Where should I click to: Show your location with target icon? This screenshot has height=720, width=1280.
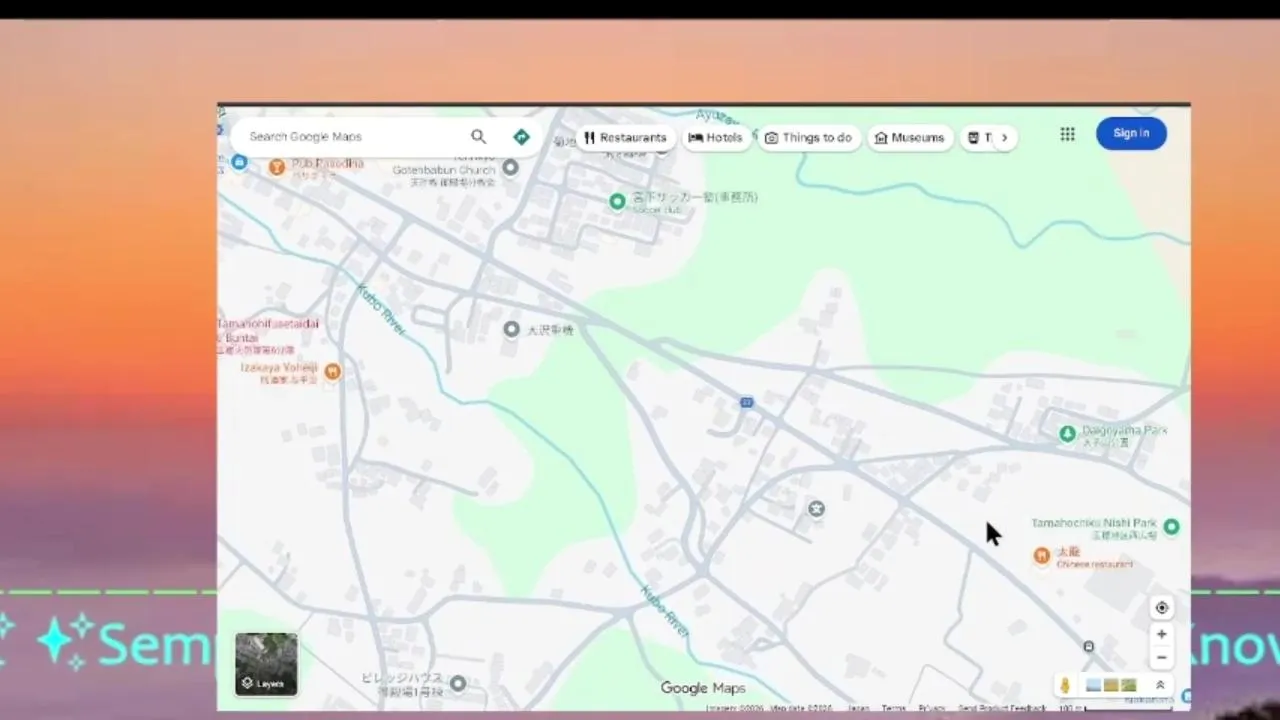pos(1161,608)
